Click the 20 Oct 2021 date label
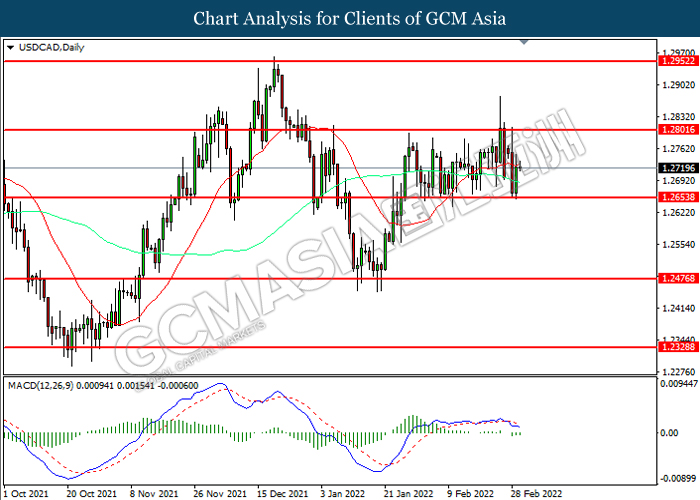This screenshot has height=500, width=700. coord(92,493)
